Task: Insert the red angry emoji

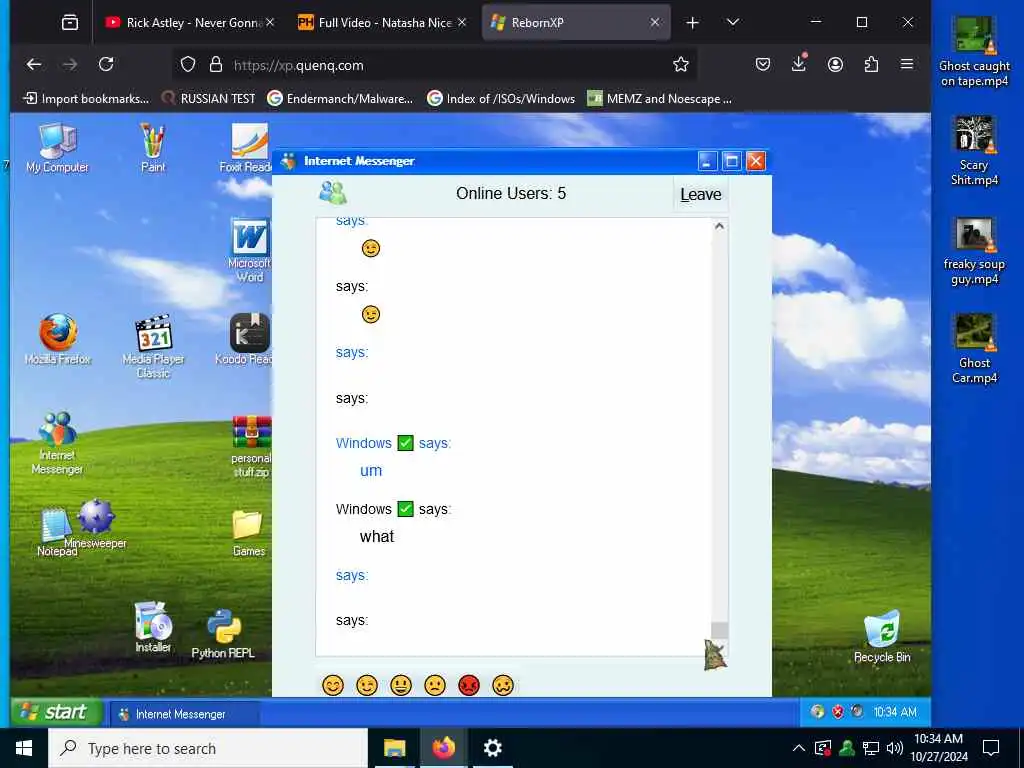Action: (469, 685)
